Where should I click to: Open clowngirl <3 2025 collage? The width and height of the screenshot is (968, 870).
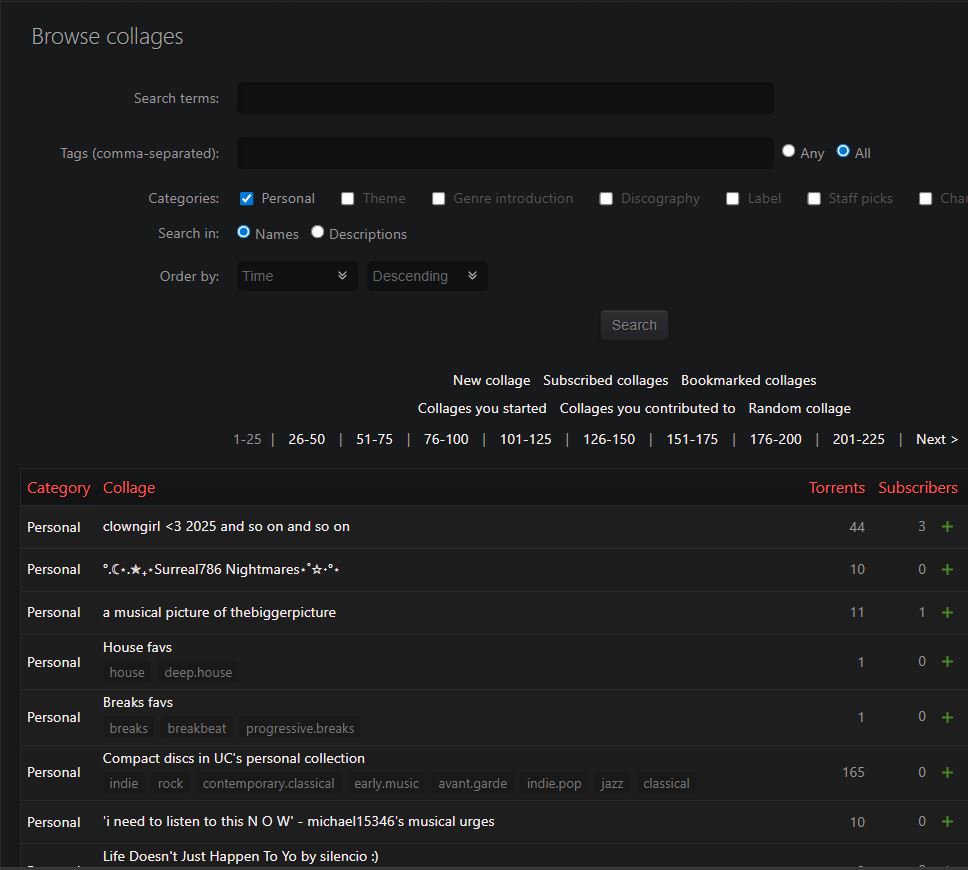click(226, 526)
